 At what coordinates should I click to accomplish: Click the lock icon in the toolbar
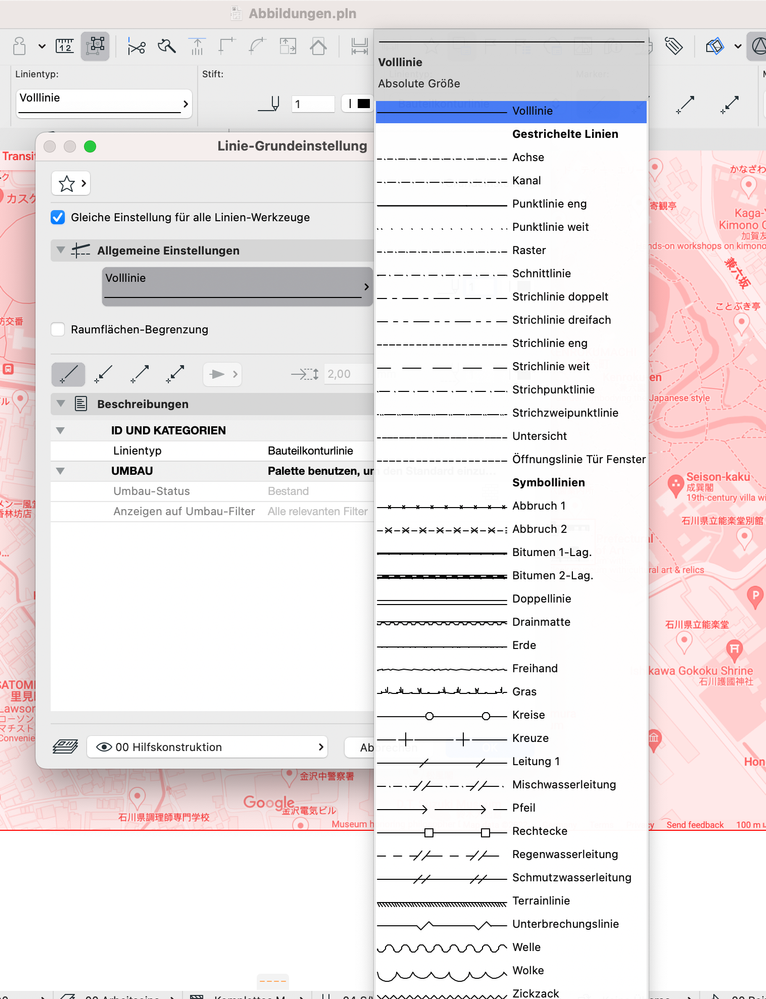pos(20,46)
